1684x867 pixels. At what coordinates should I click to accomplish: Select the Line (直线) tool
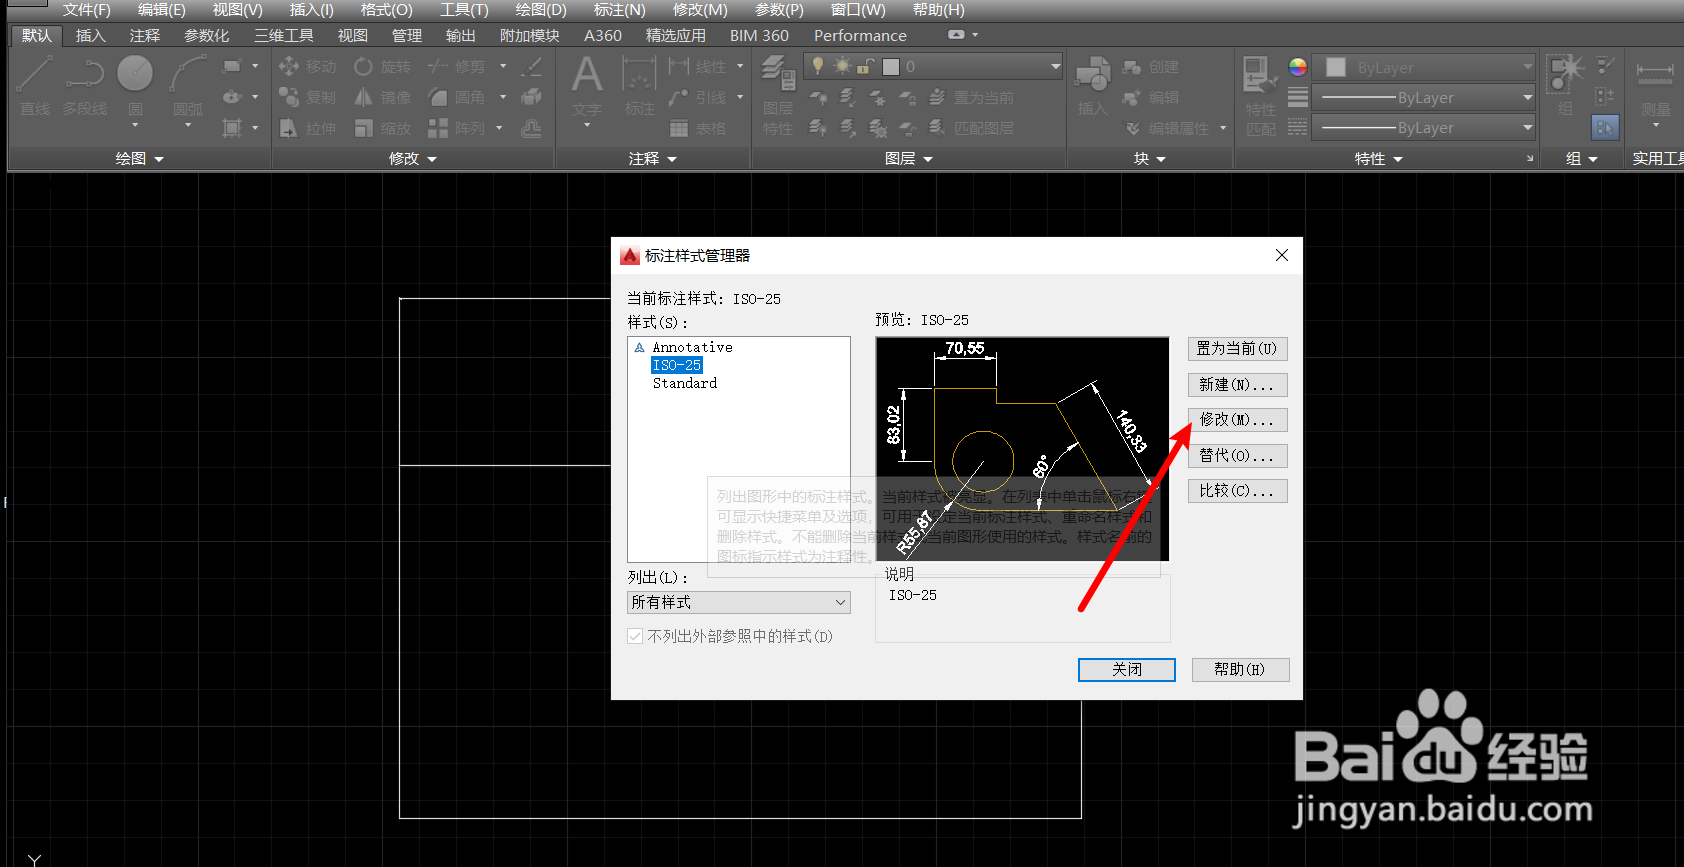click(34, 85)
